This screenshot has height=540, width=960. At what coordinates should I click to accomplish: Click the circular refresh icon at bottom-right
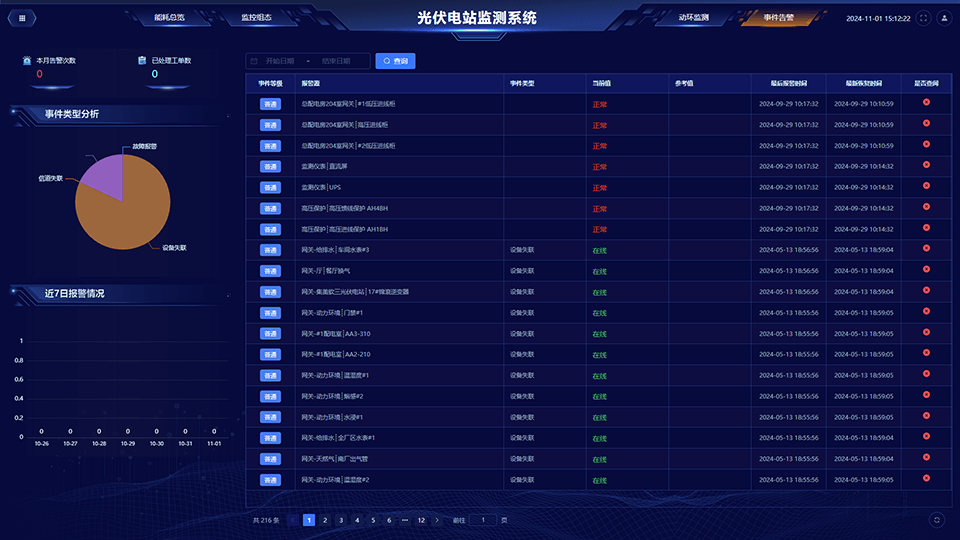pyautogui.click(x=936, y=520)
